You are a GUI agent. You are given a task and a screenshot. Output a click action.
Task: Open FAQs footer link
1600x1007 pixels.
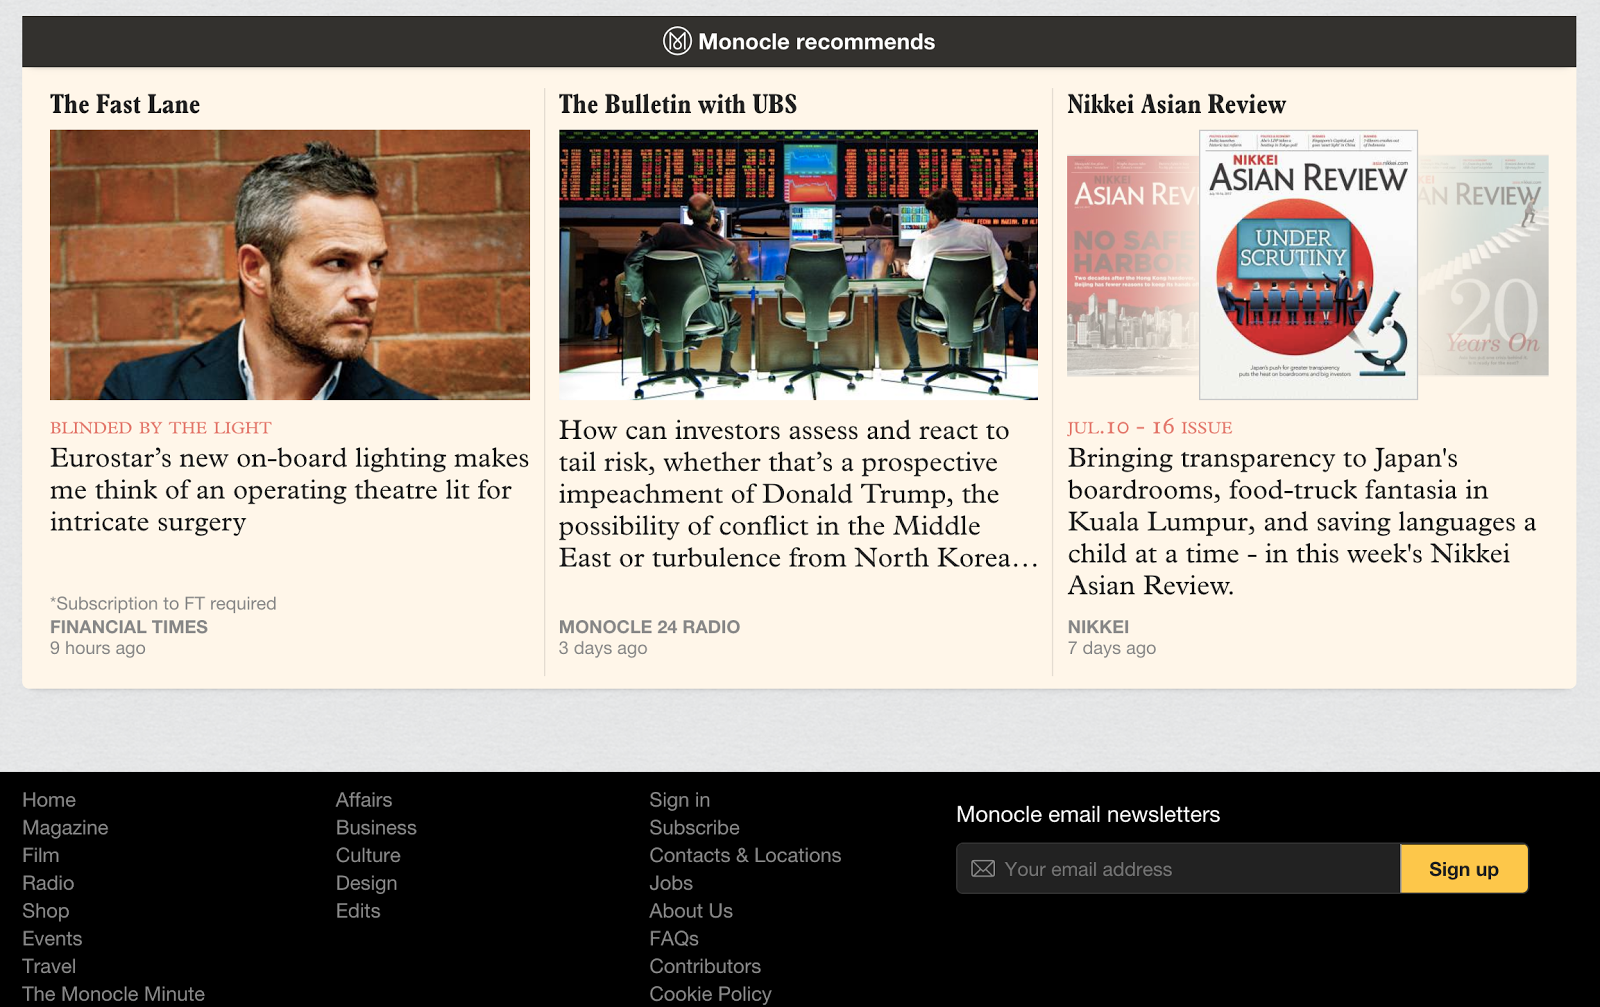[x=674, y=939]
